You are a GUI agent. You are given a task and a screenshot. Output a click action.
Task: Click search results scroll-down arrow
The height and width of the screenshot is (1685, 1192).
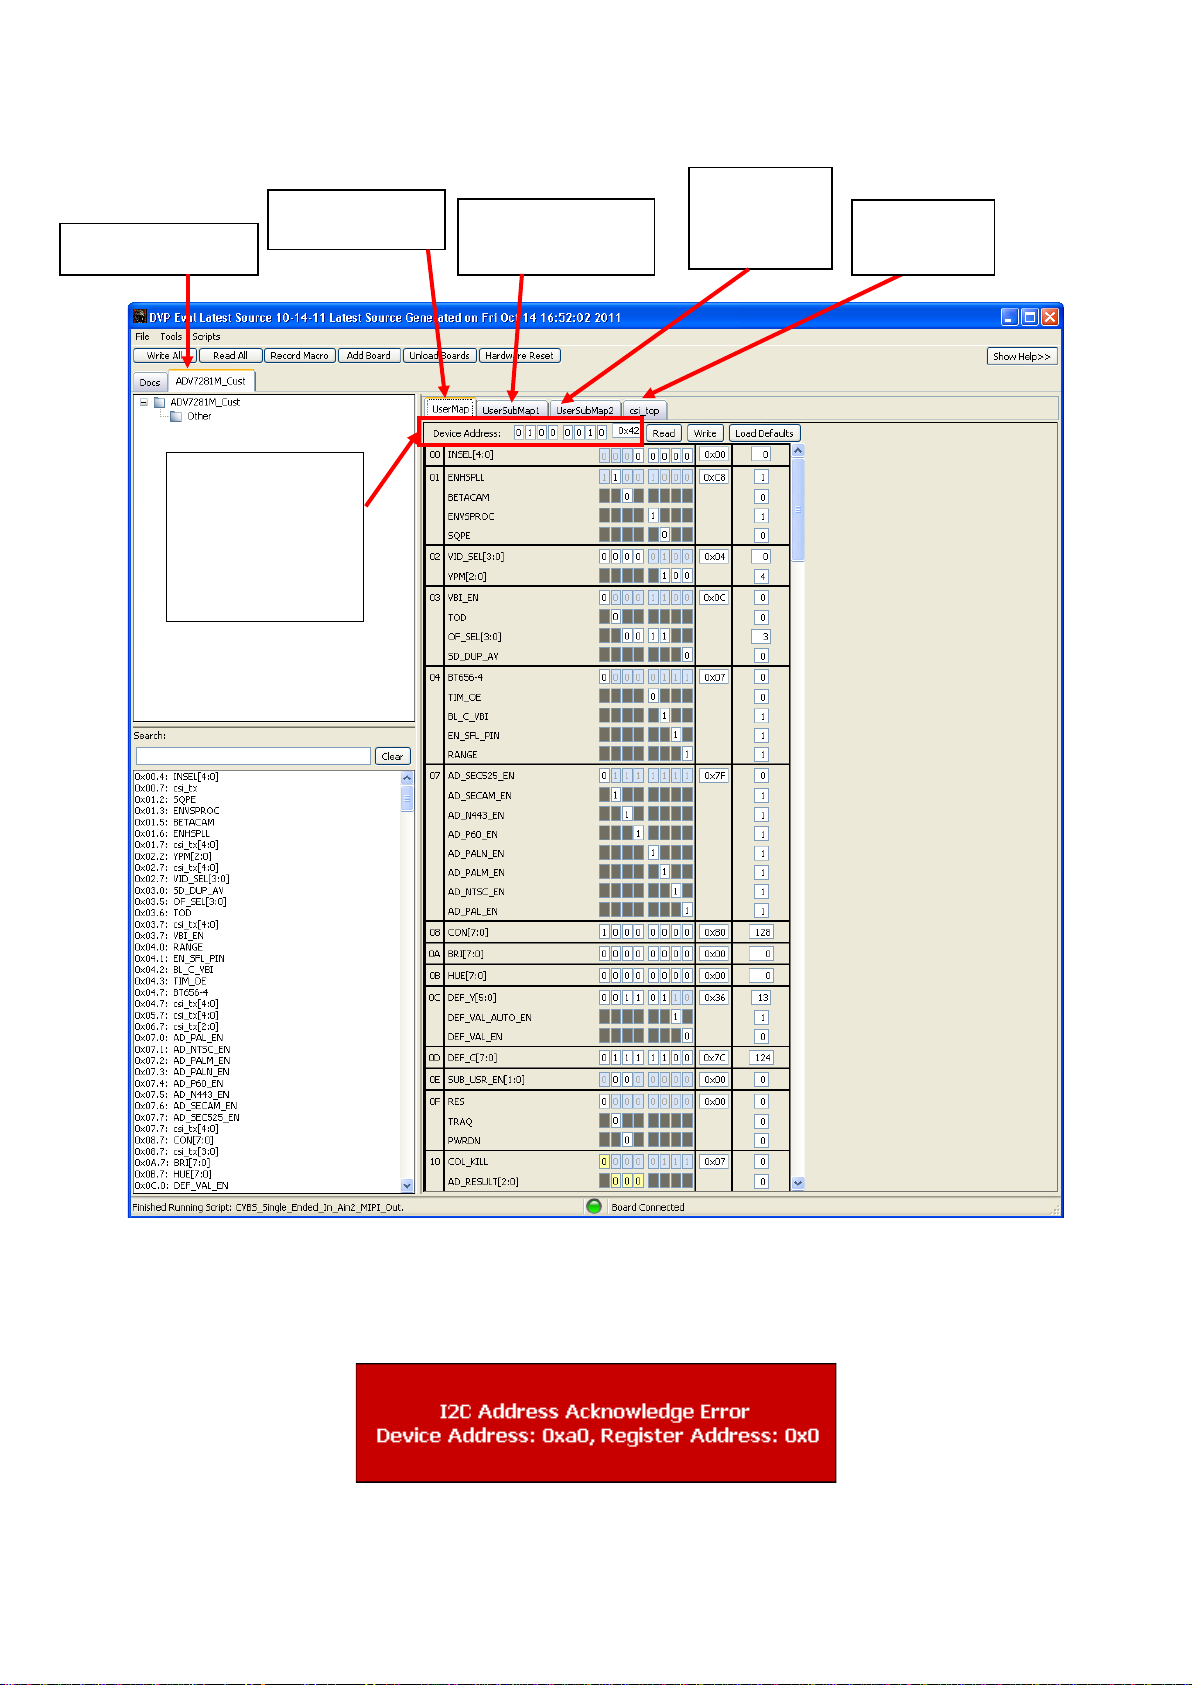point(407,1185)
